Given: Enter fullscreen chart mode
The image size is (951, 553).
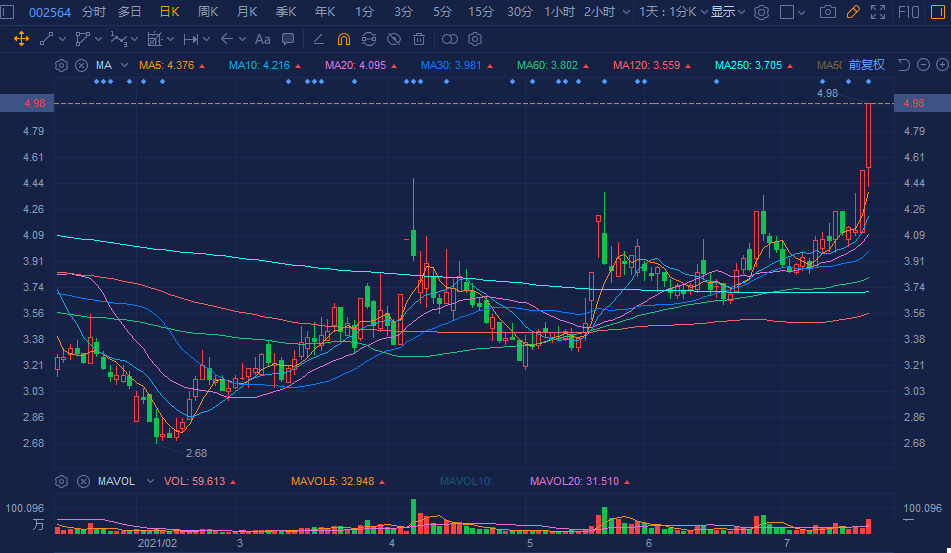Looking at the screenshot, I should 878,12.
